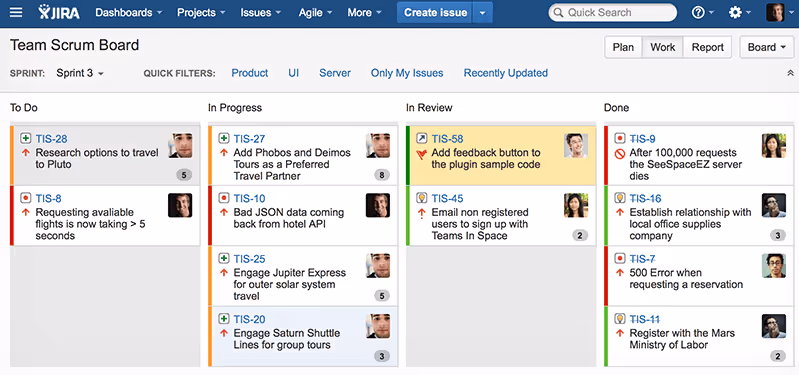Collapse the board header with double chevron

(790, 73)
